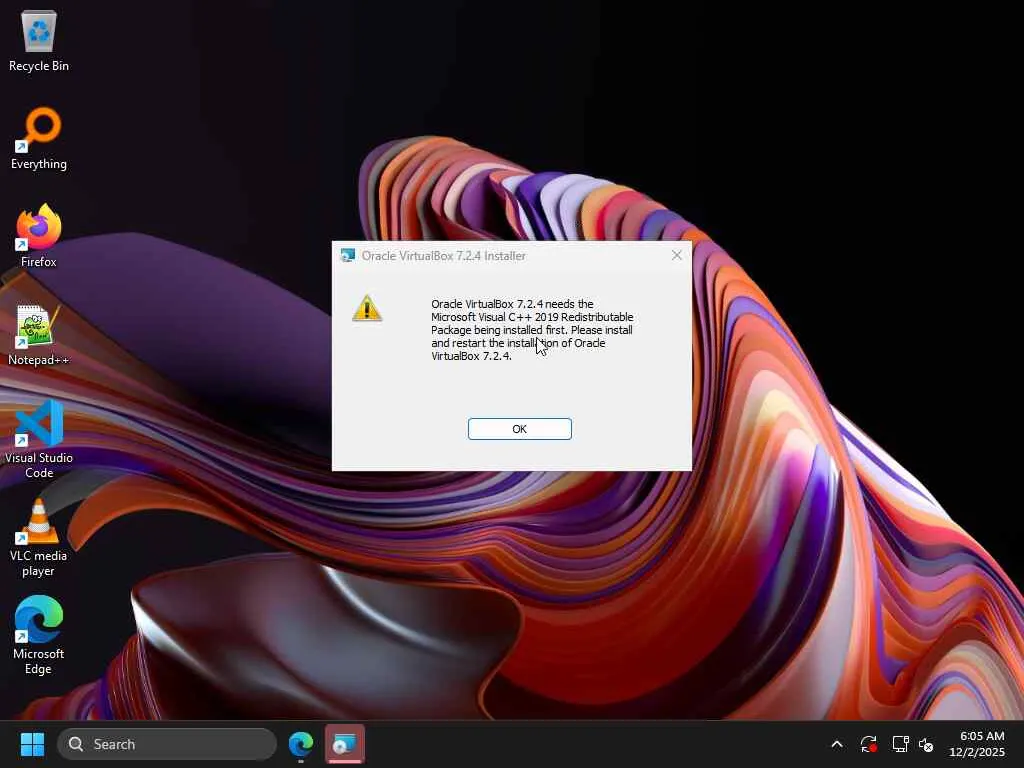Viewport: 1024px width, 768px height.
Task: Close the Oracle VirtualBox 7.2.4 Installer dialog
Action: tap(677, 255)
